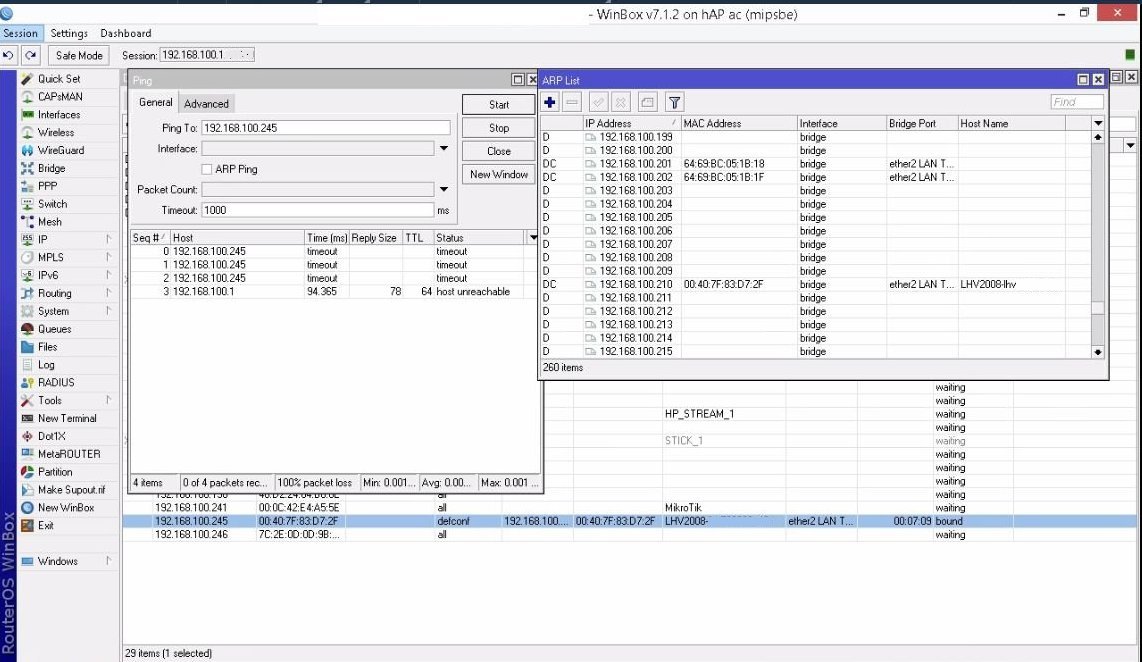Expand the Routing submenu

(109, 293)
